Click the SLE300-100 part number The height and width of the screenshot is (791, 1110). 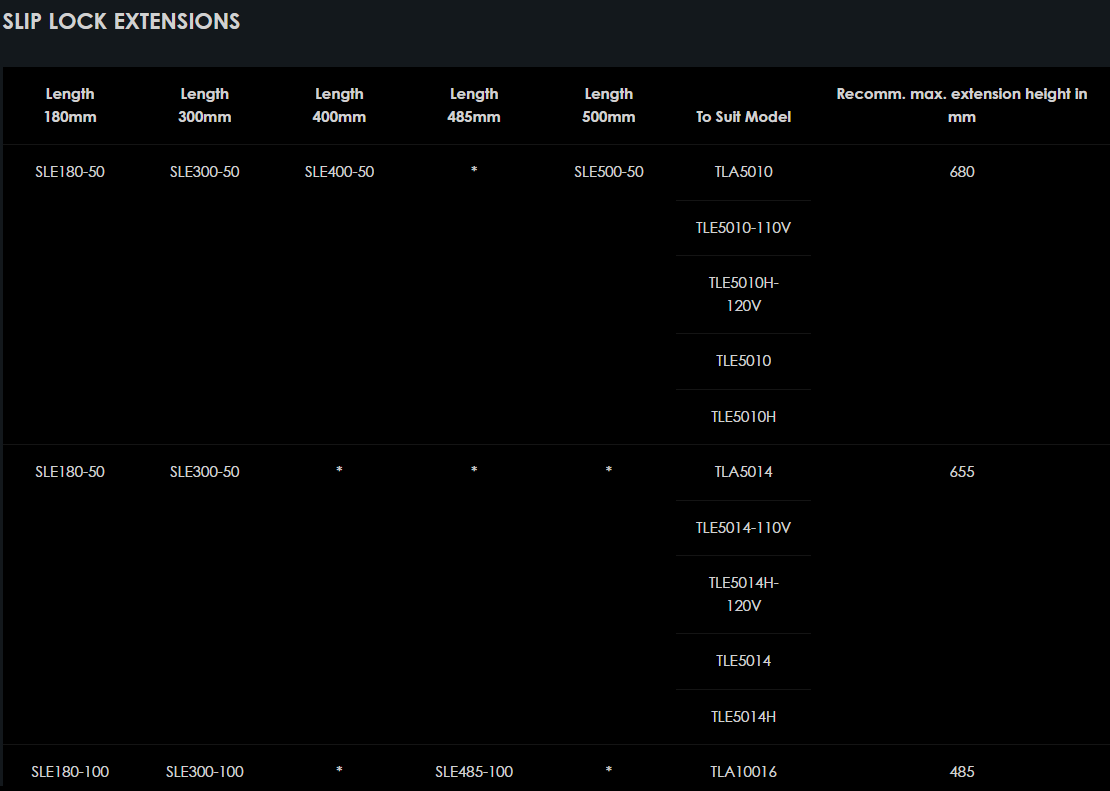[204, 772]
